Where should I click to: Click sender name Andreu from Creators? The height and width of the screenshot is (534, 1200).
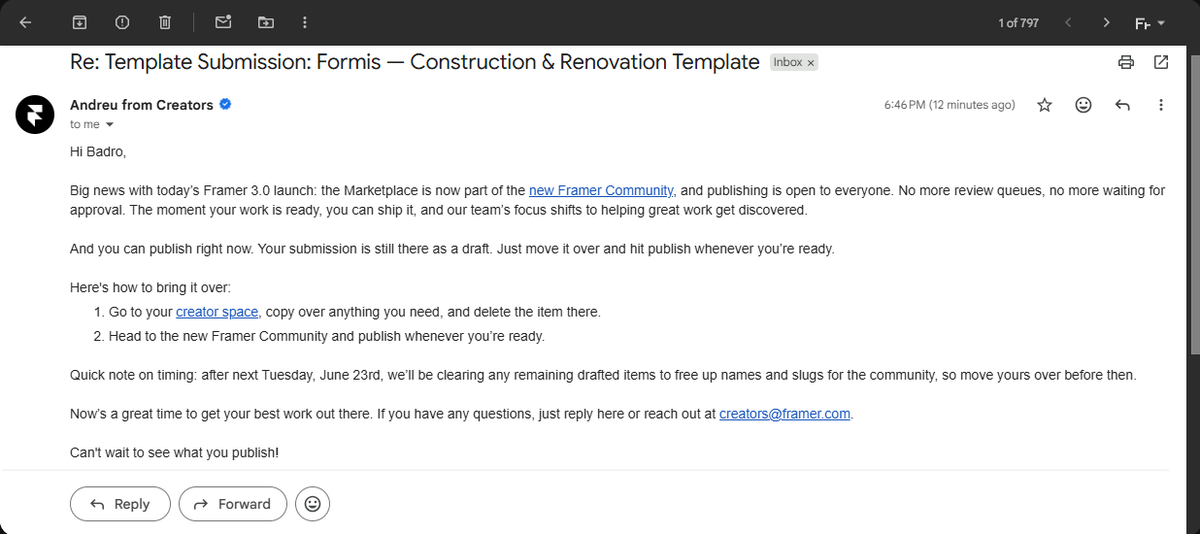tap(141, 104)
